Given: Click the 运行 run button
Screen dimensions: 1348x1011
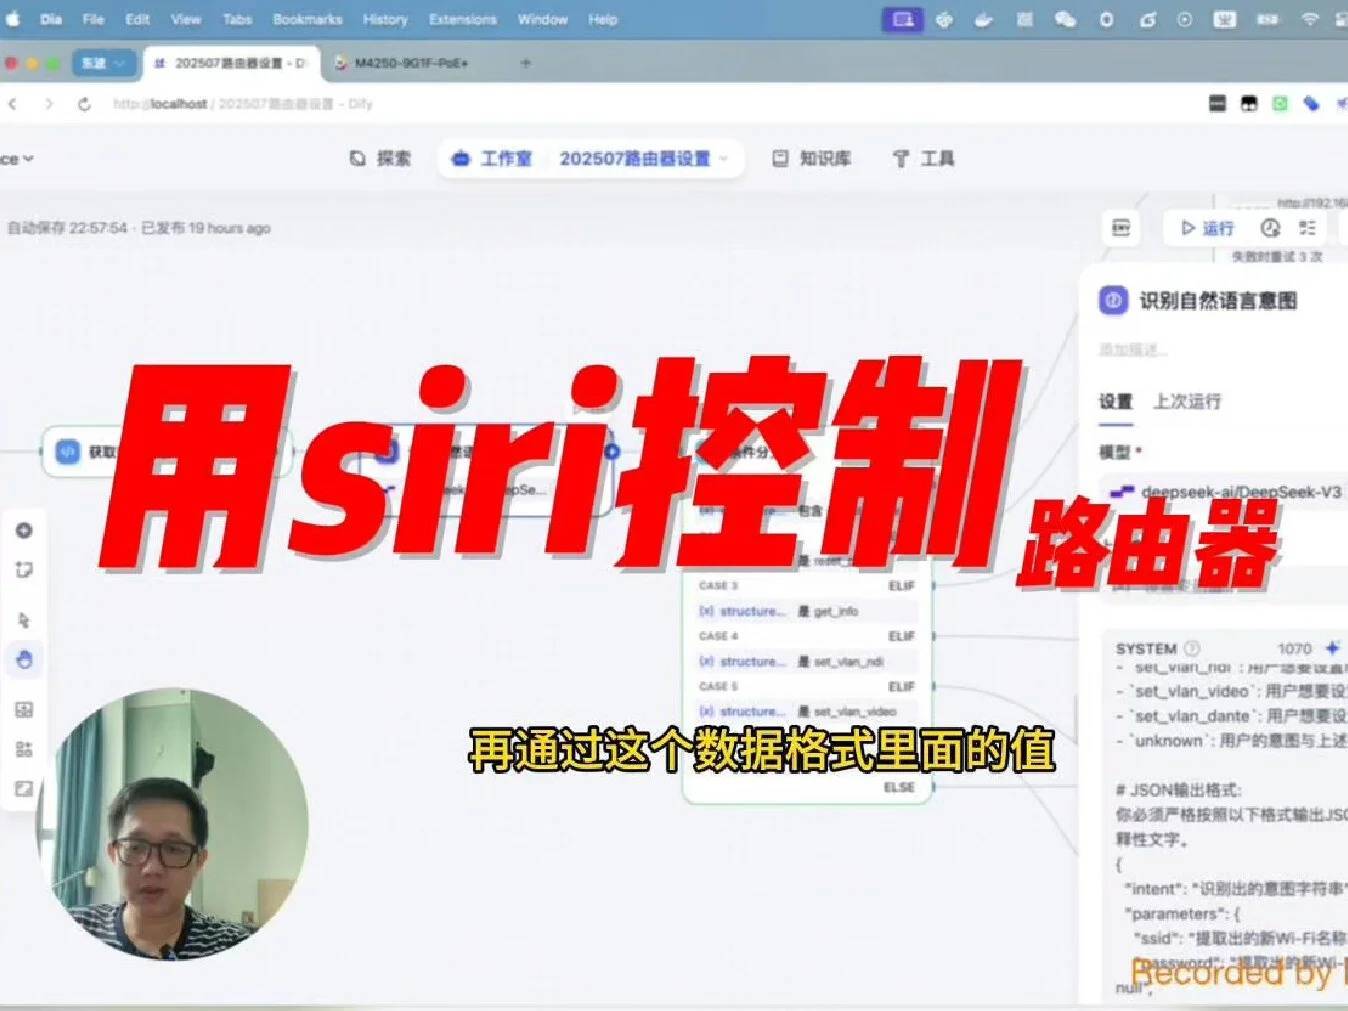Looking at the screenshot, I should [1207, 228].
